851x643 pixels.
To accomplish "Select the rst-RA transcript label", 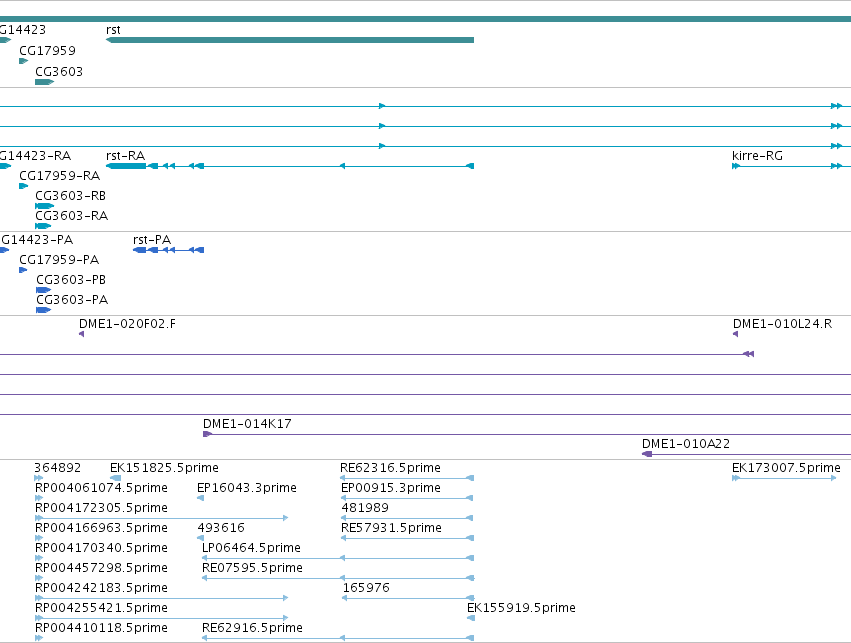I will [126, 156].
